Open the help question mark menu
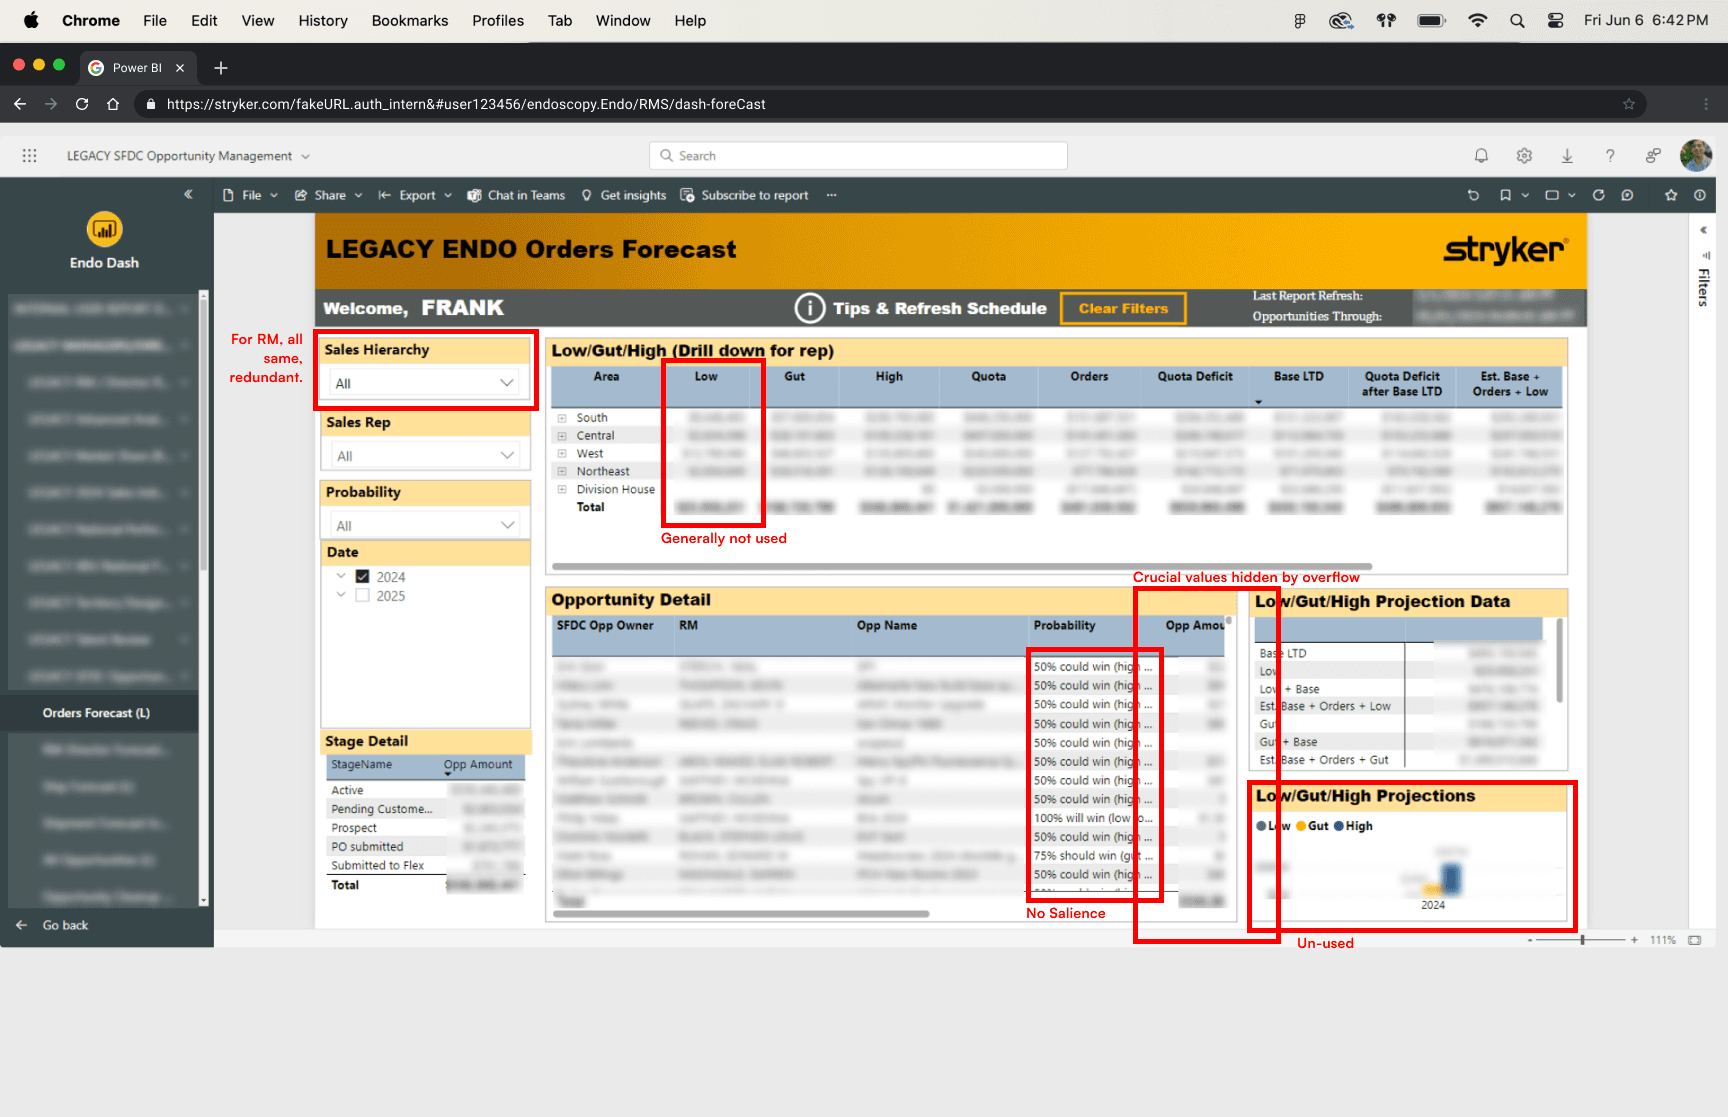Image resolution: width=1728 pixels, height=1117 pixels. tap(1610, 156)
